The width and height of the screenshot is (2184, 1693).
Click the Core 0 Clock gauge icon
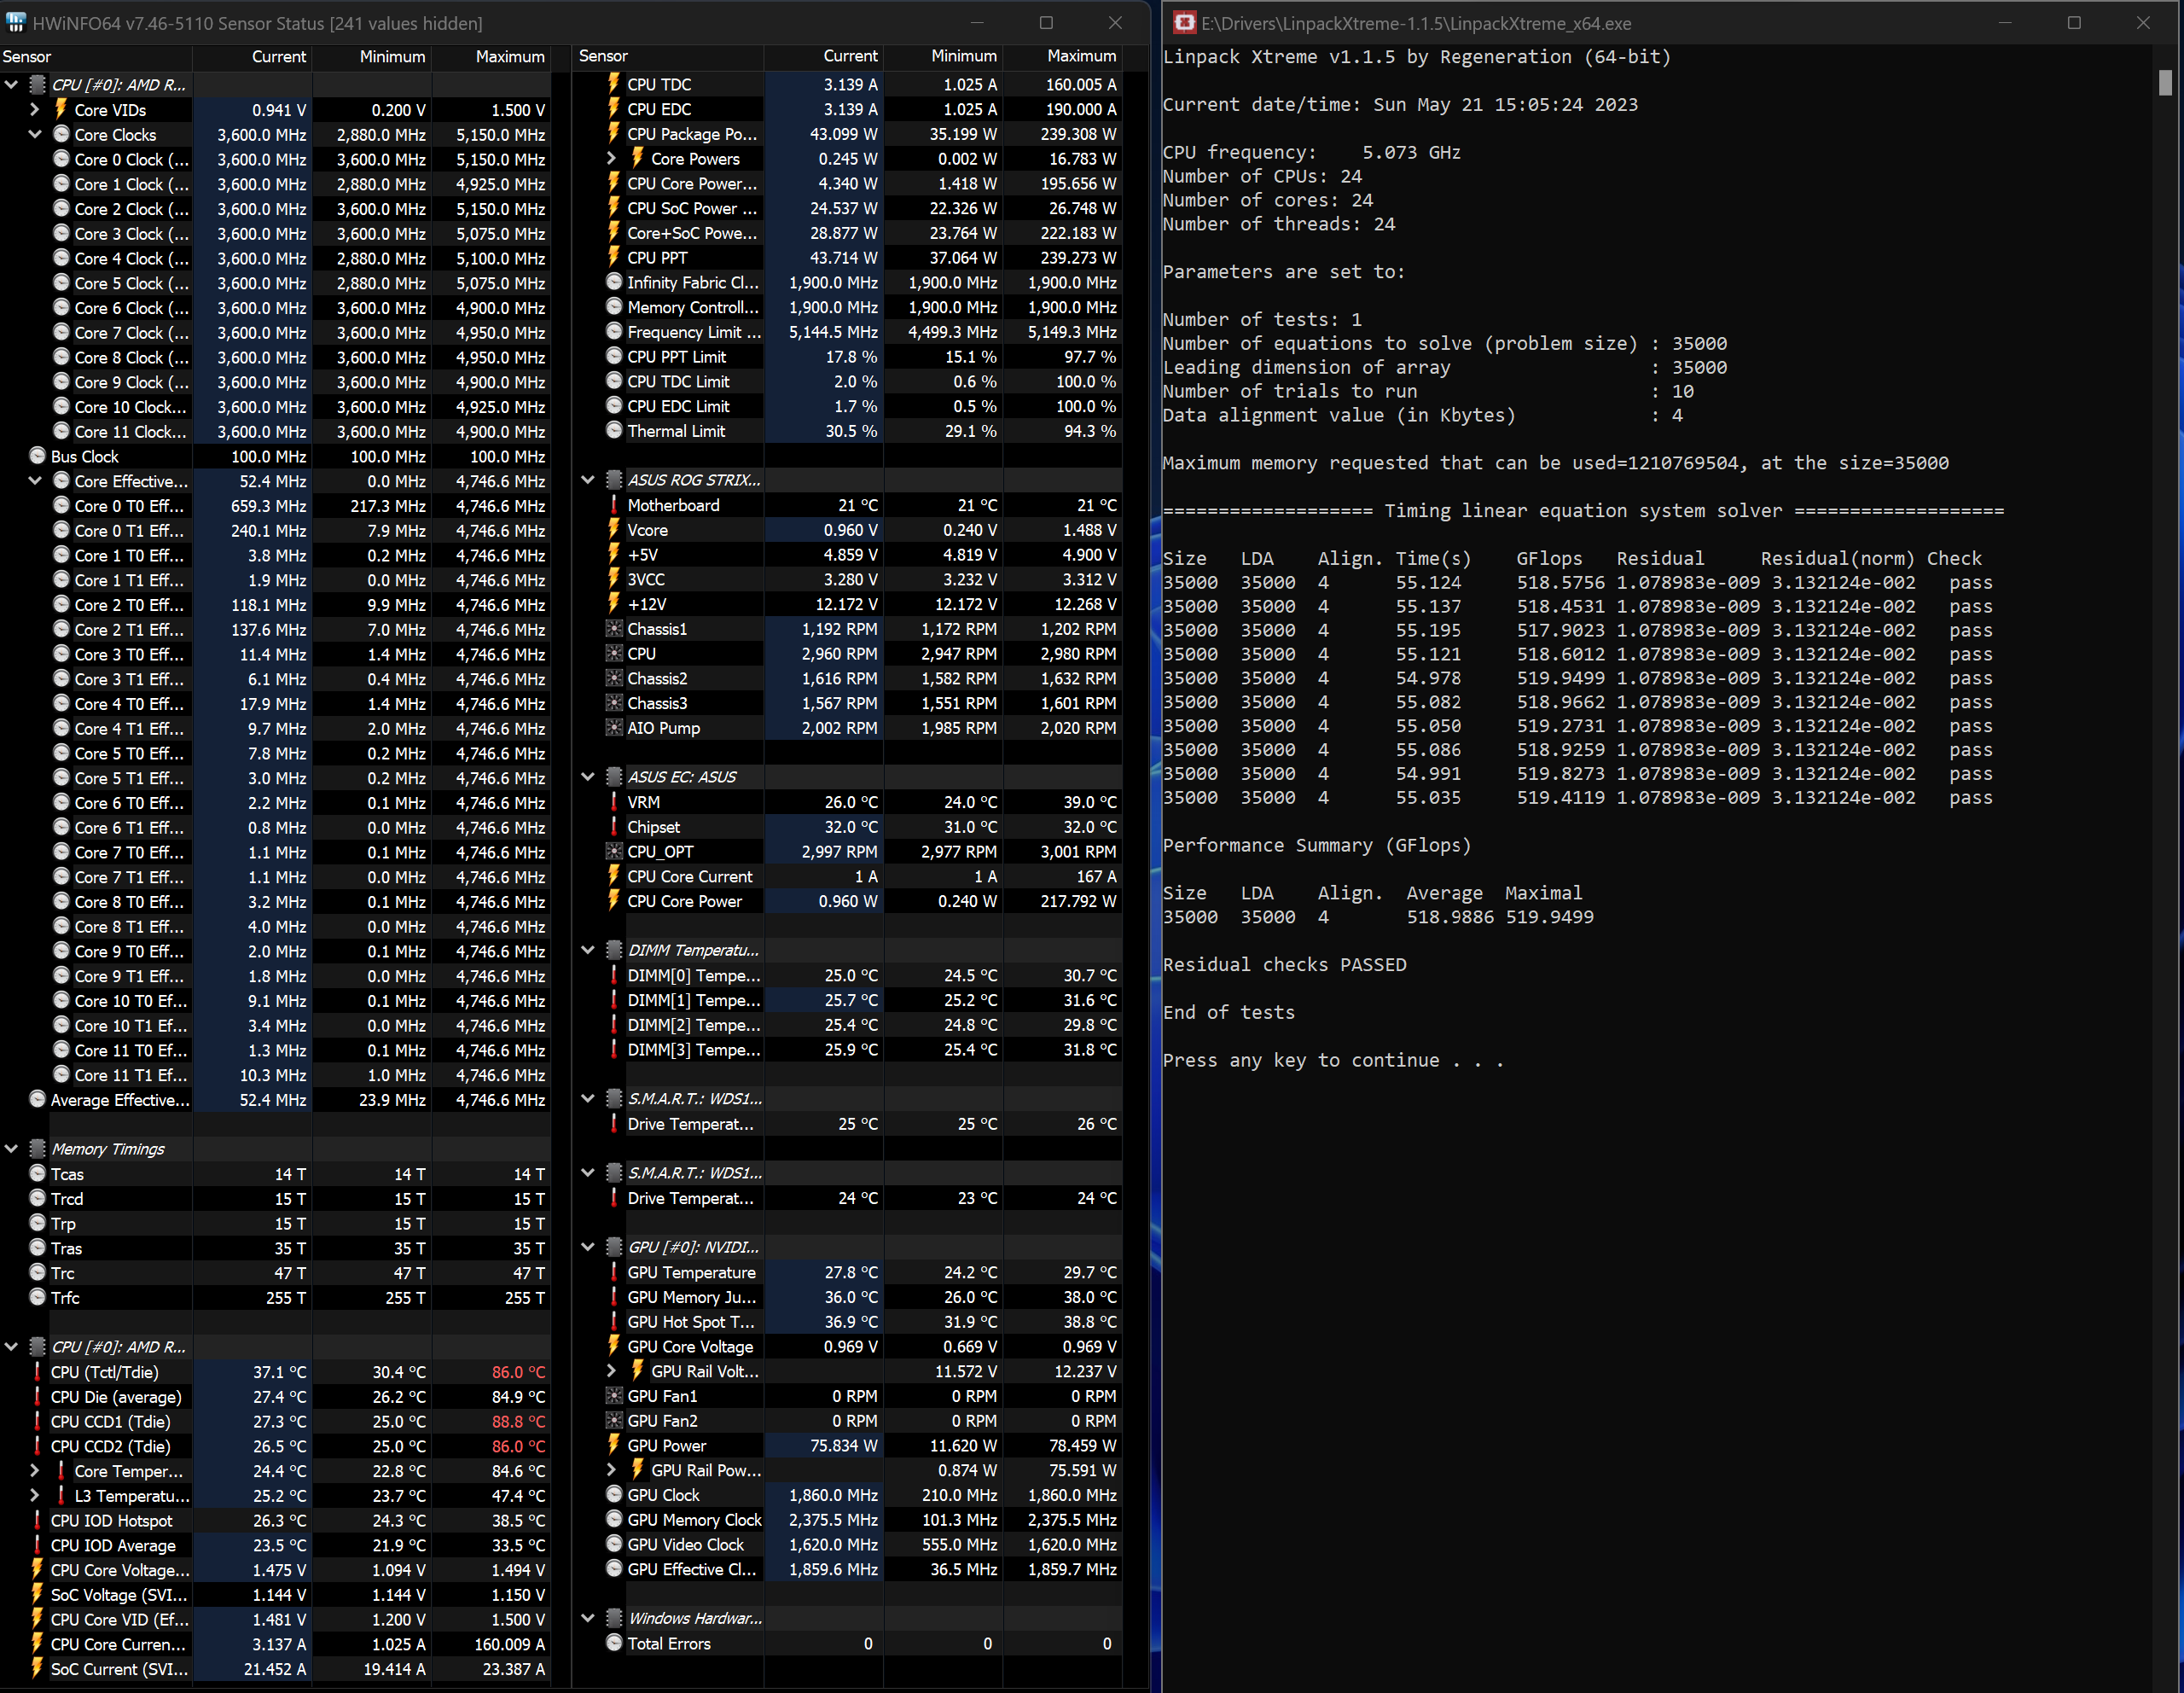(x=61, y=158)
